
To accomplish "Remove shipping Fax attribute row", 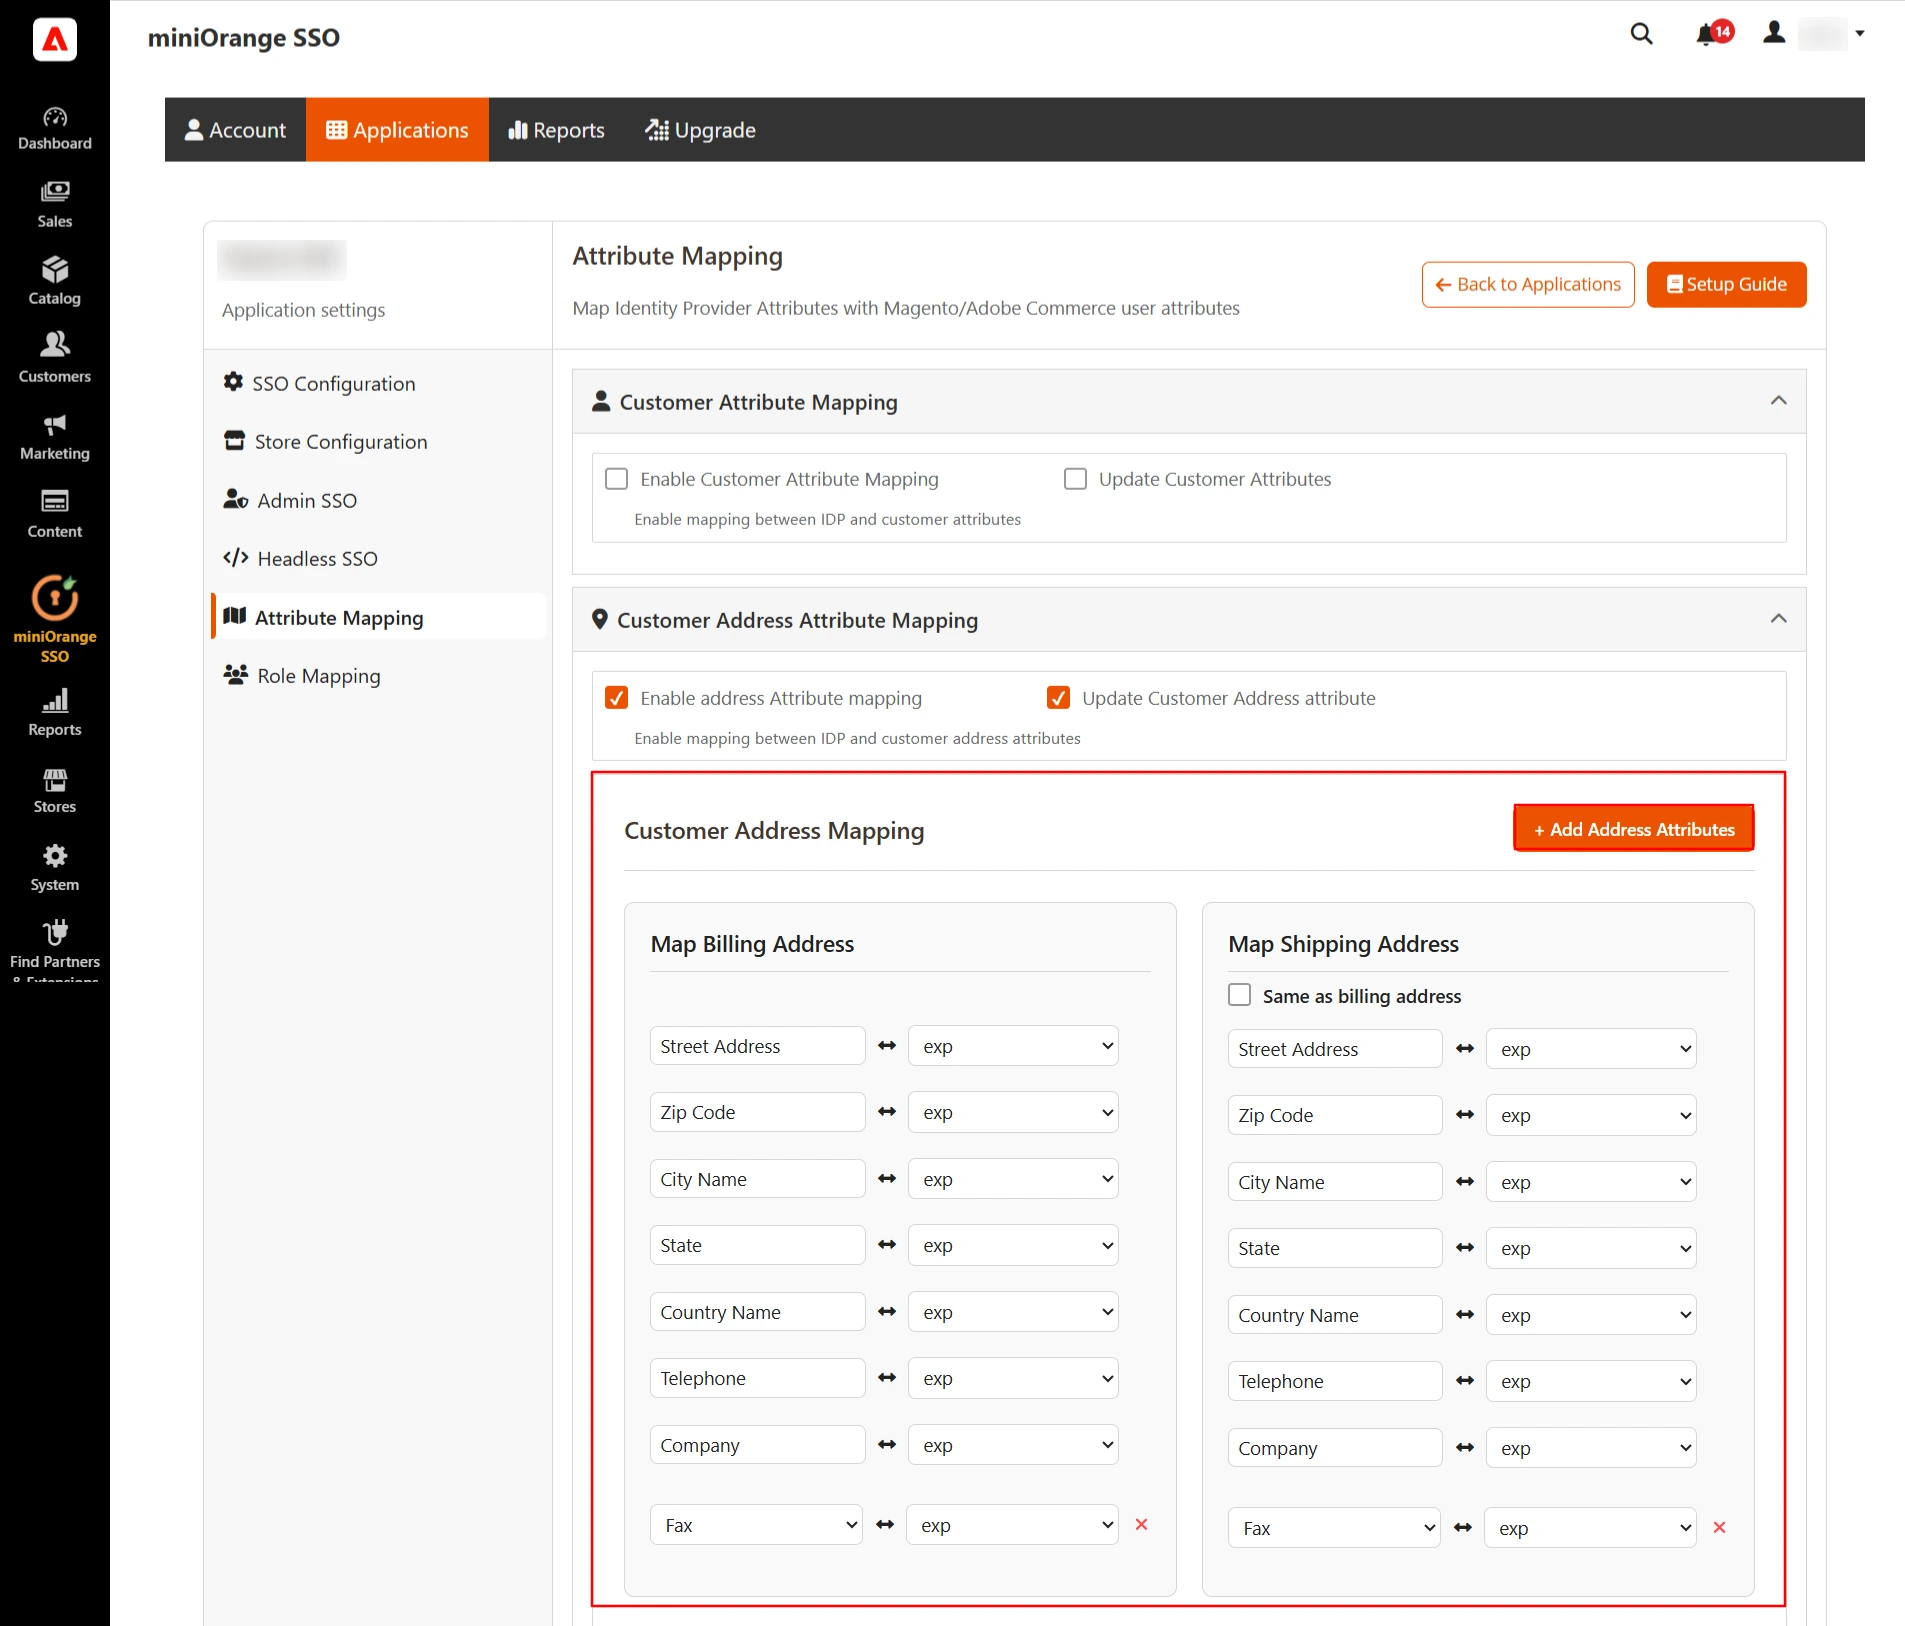I will [1719, 1527].
